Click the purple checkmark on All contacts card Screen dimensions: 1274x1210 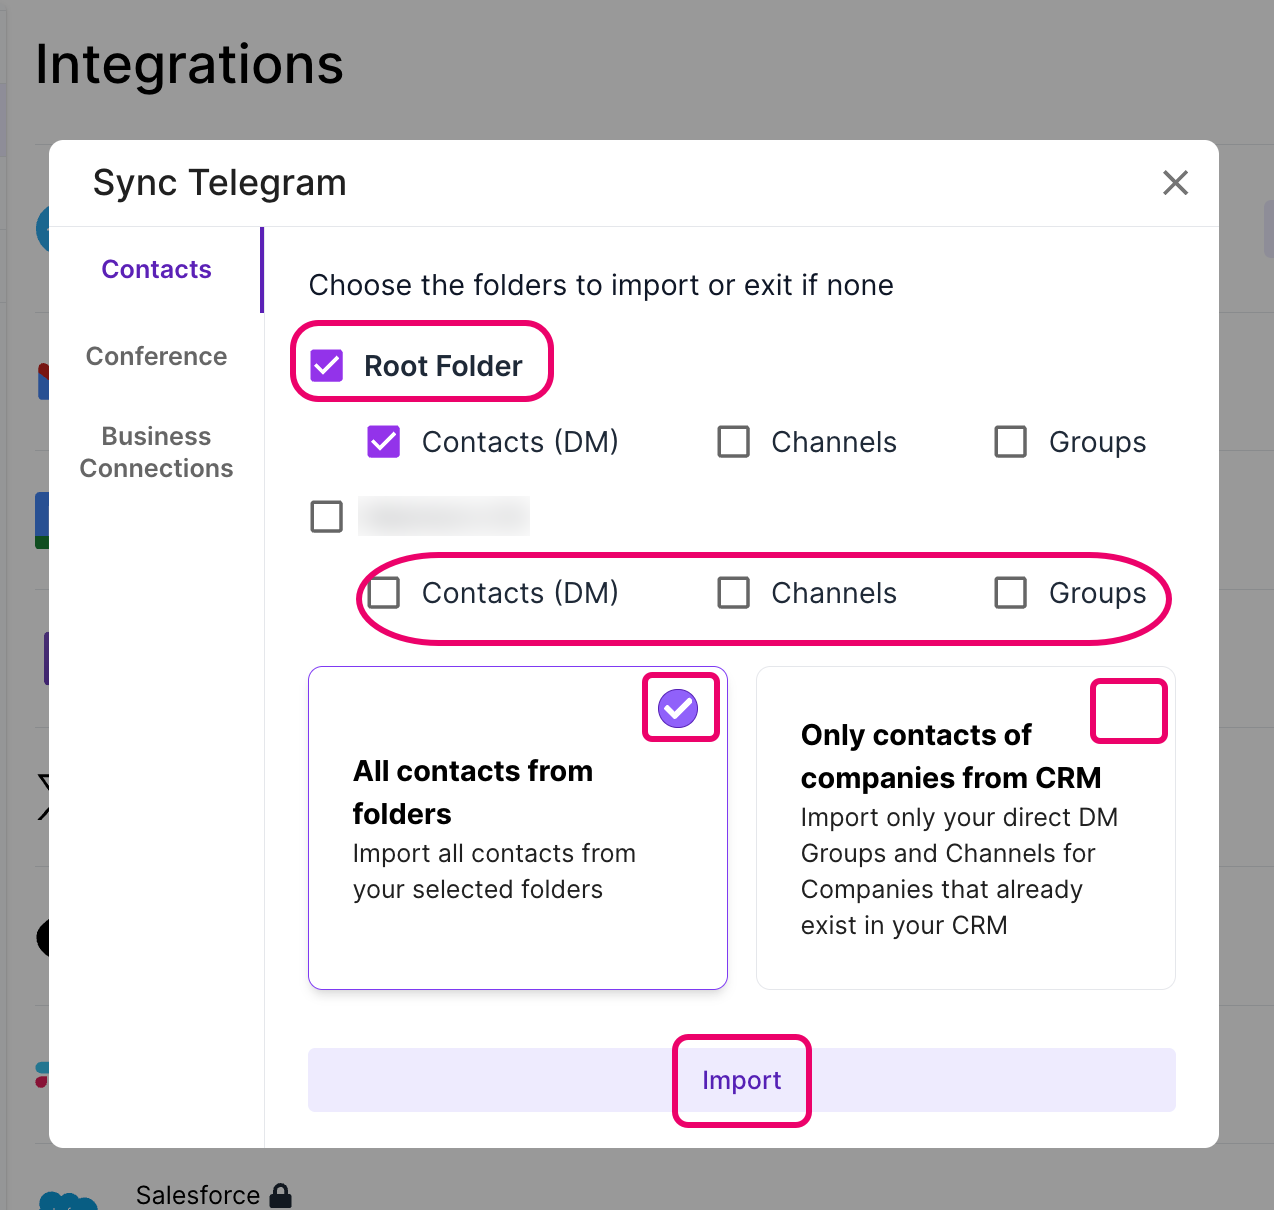point(678,708)
